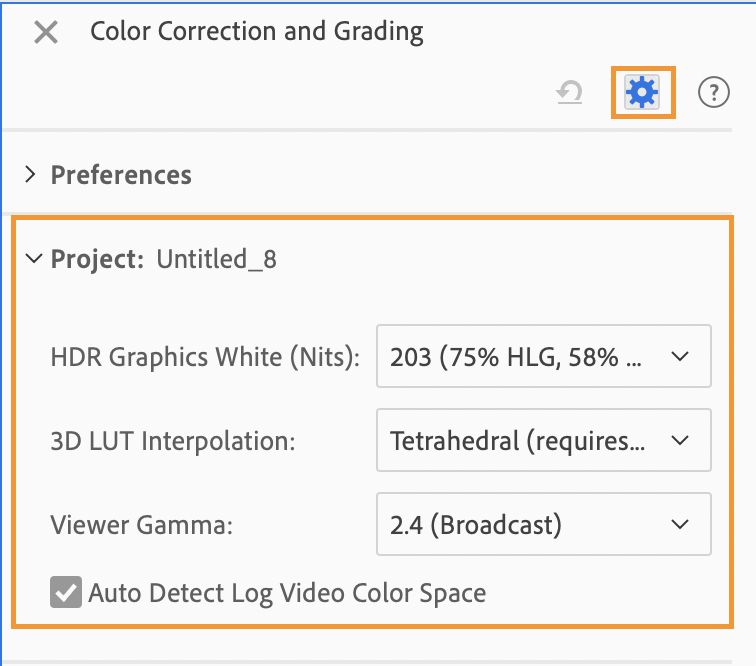Viewport: 756px width, 666px height.
Task: Click the Viewer Gamma label text
Action: pyautogui.click(x=141, y=524)
